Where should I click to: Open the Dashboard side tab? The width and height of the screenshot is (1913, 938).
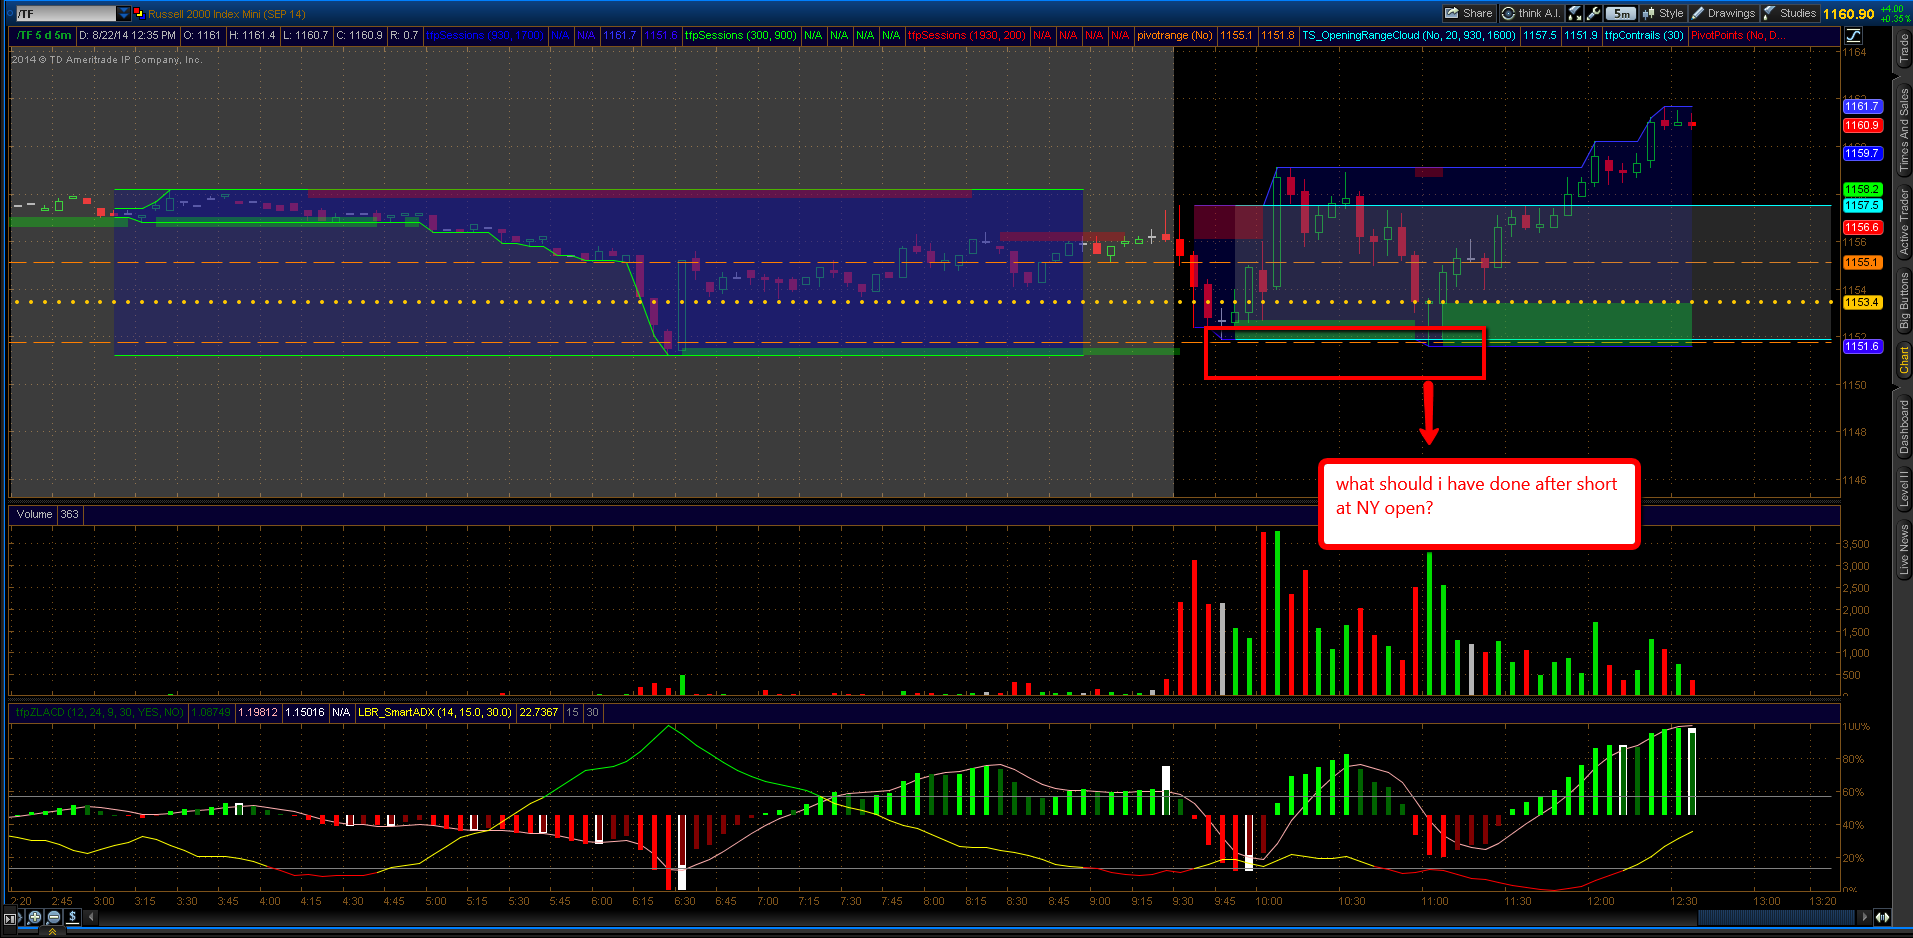click(1904, 427)
